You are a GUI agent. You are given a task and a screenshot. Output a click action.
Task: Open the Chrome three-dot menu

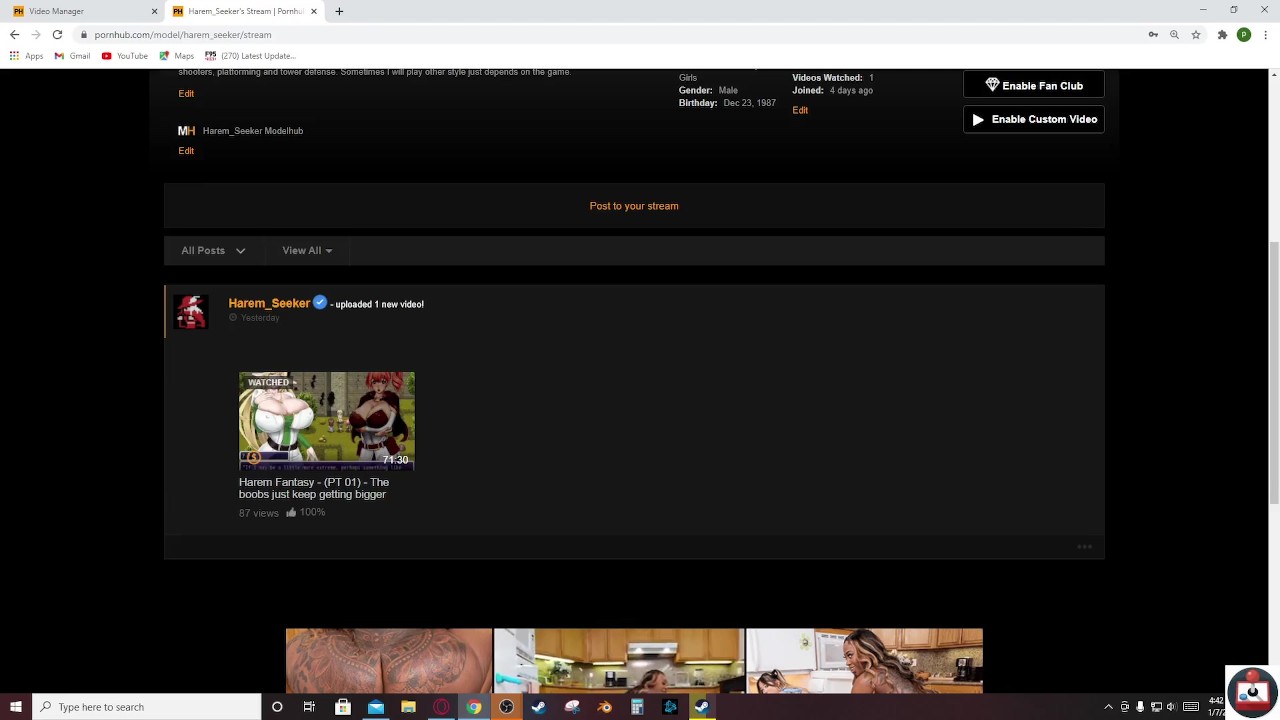pyautogui.click(x=1266, y=35)
